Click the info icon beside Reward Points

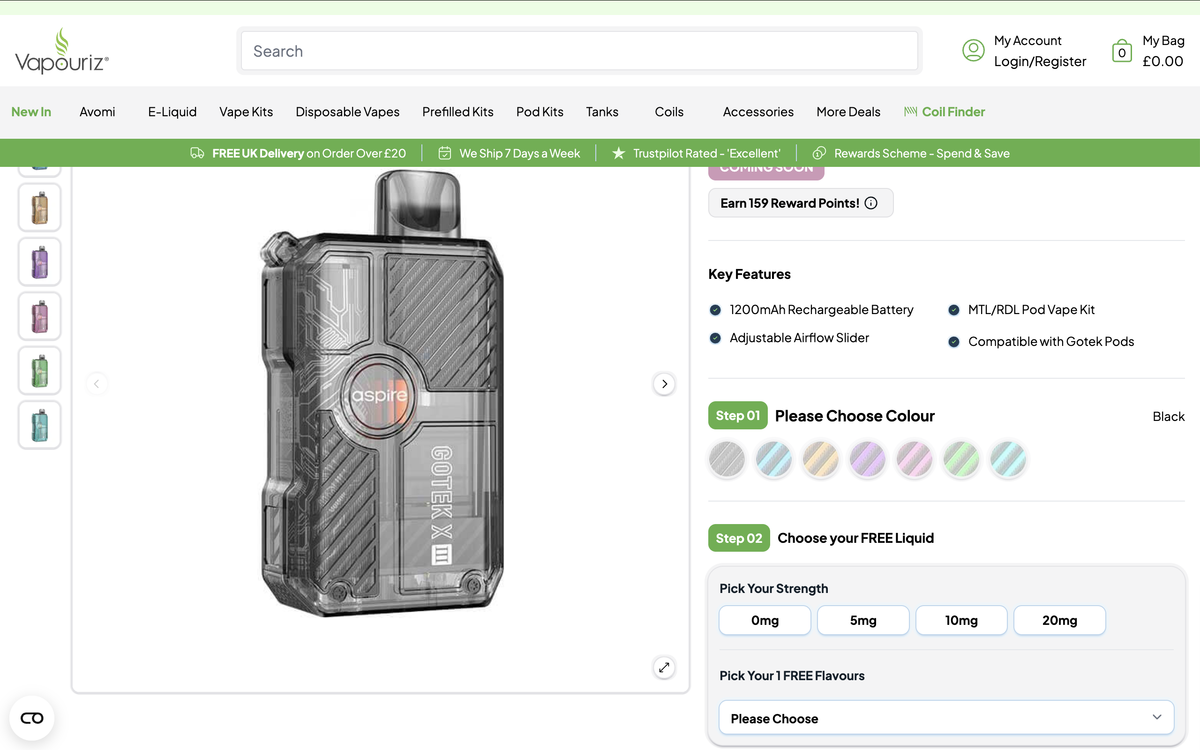pyautogui.click(x=871, y=203)
